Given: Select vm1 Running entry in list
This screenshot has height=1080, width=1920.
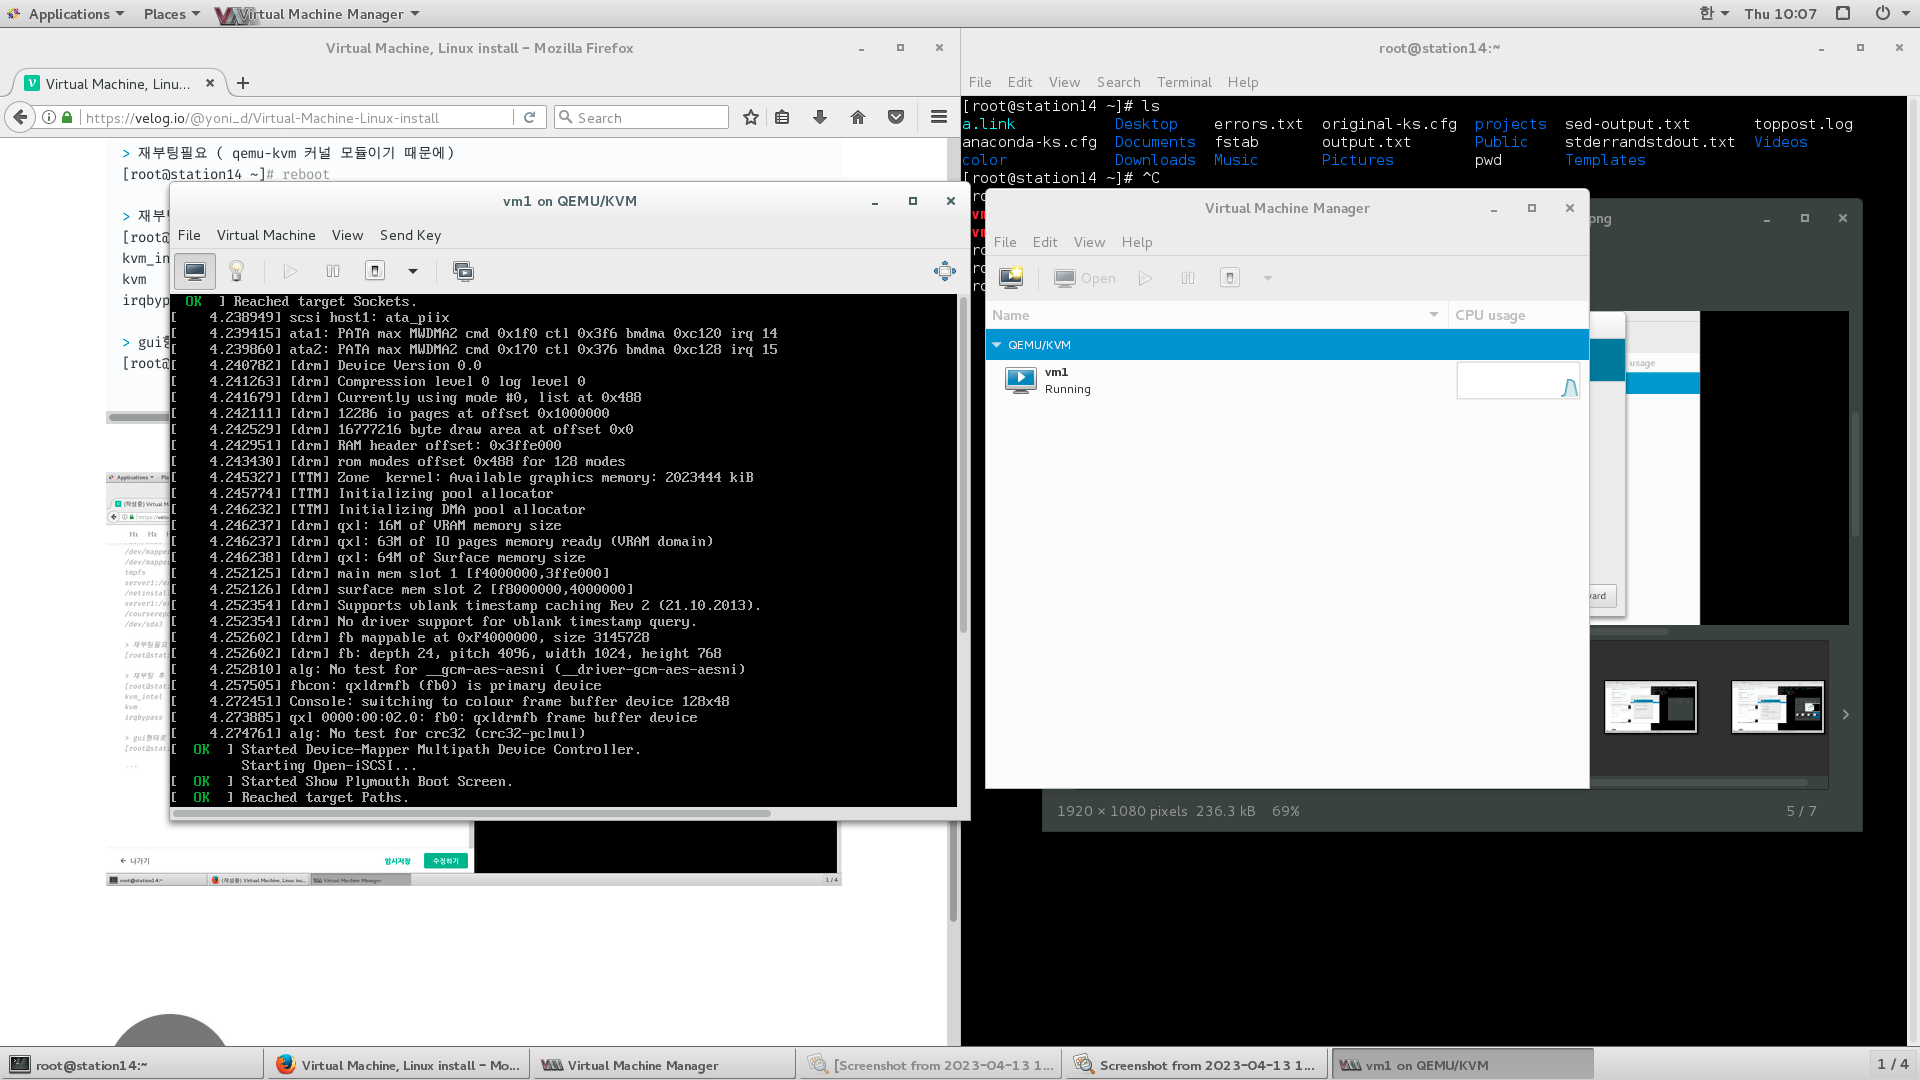Looking at the screenshot, I should (1067, 380).
